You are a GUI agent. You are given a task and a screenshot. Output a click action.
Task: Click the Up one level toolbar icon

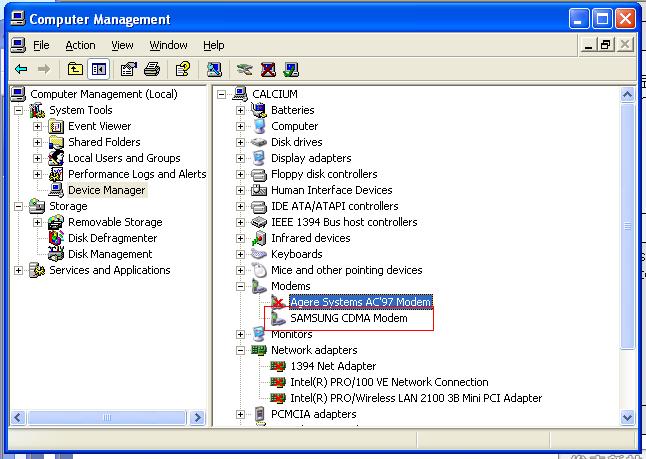click(75, 69)
